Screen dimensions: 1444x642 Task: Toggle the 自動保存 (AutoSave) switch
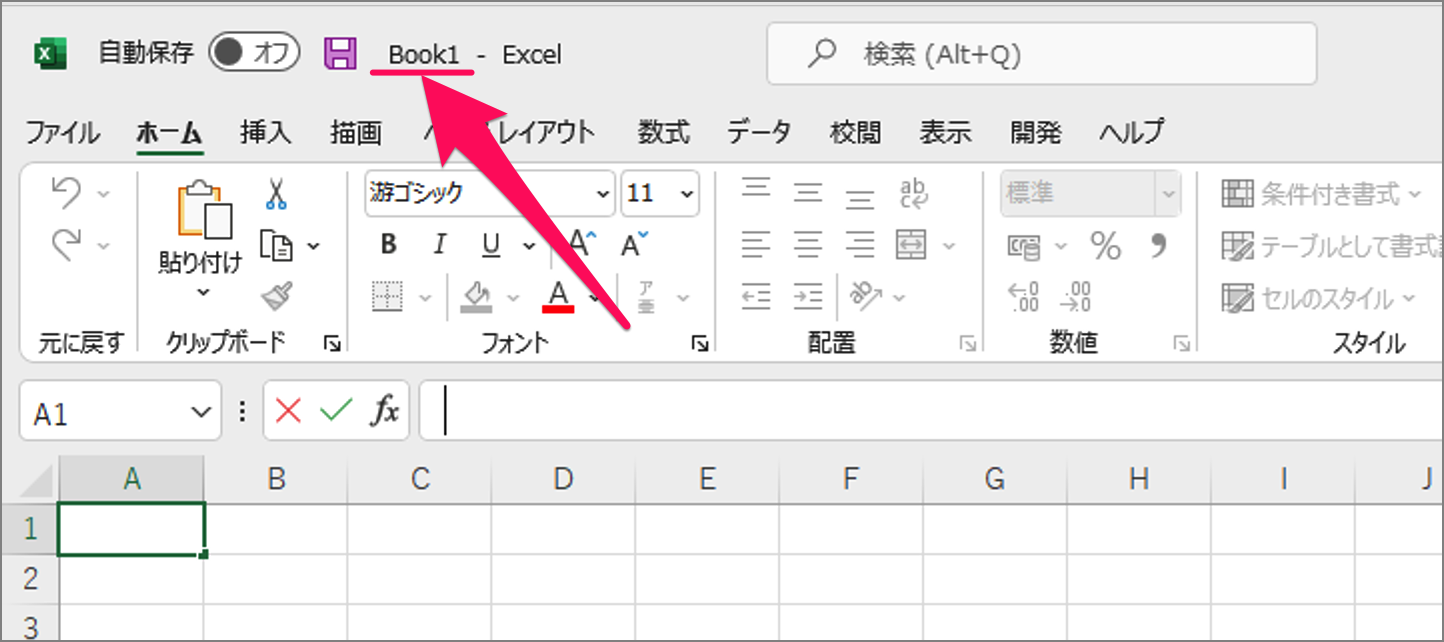pos(254,53)
